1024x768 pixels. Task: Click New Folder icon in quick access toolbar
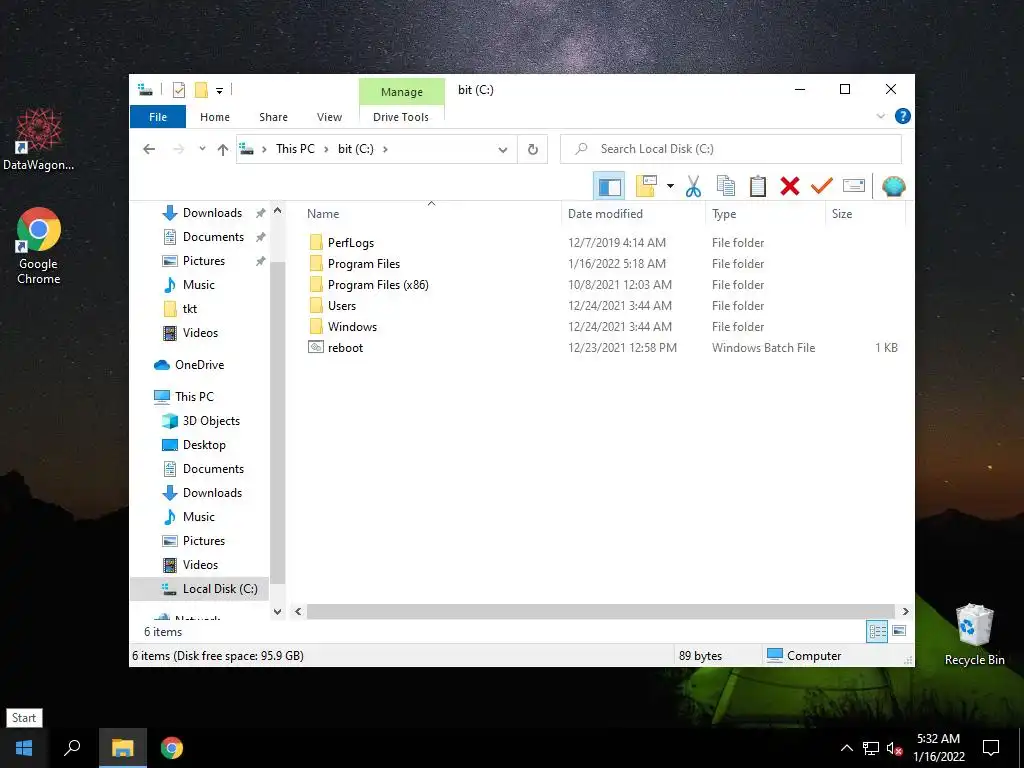click(x=201, y=90)
